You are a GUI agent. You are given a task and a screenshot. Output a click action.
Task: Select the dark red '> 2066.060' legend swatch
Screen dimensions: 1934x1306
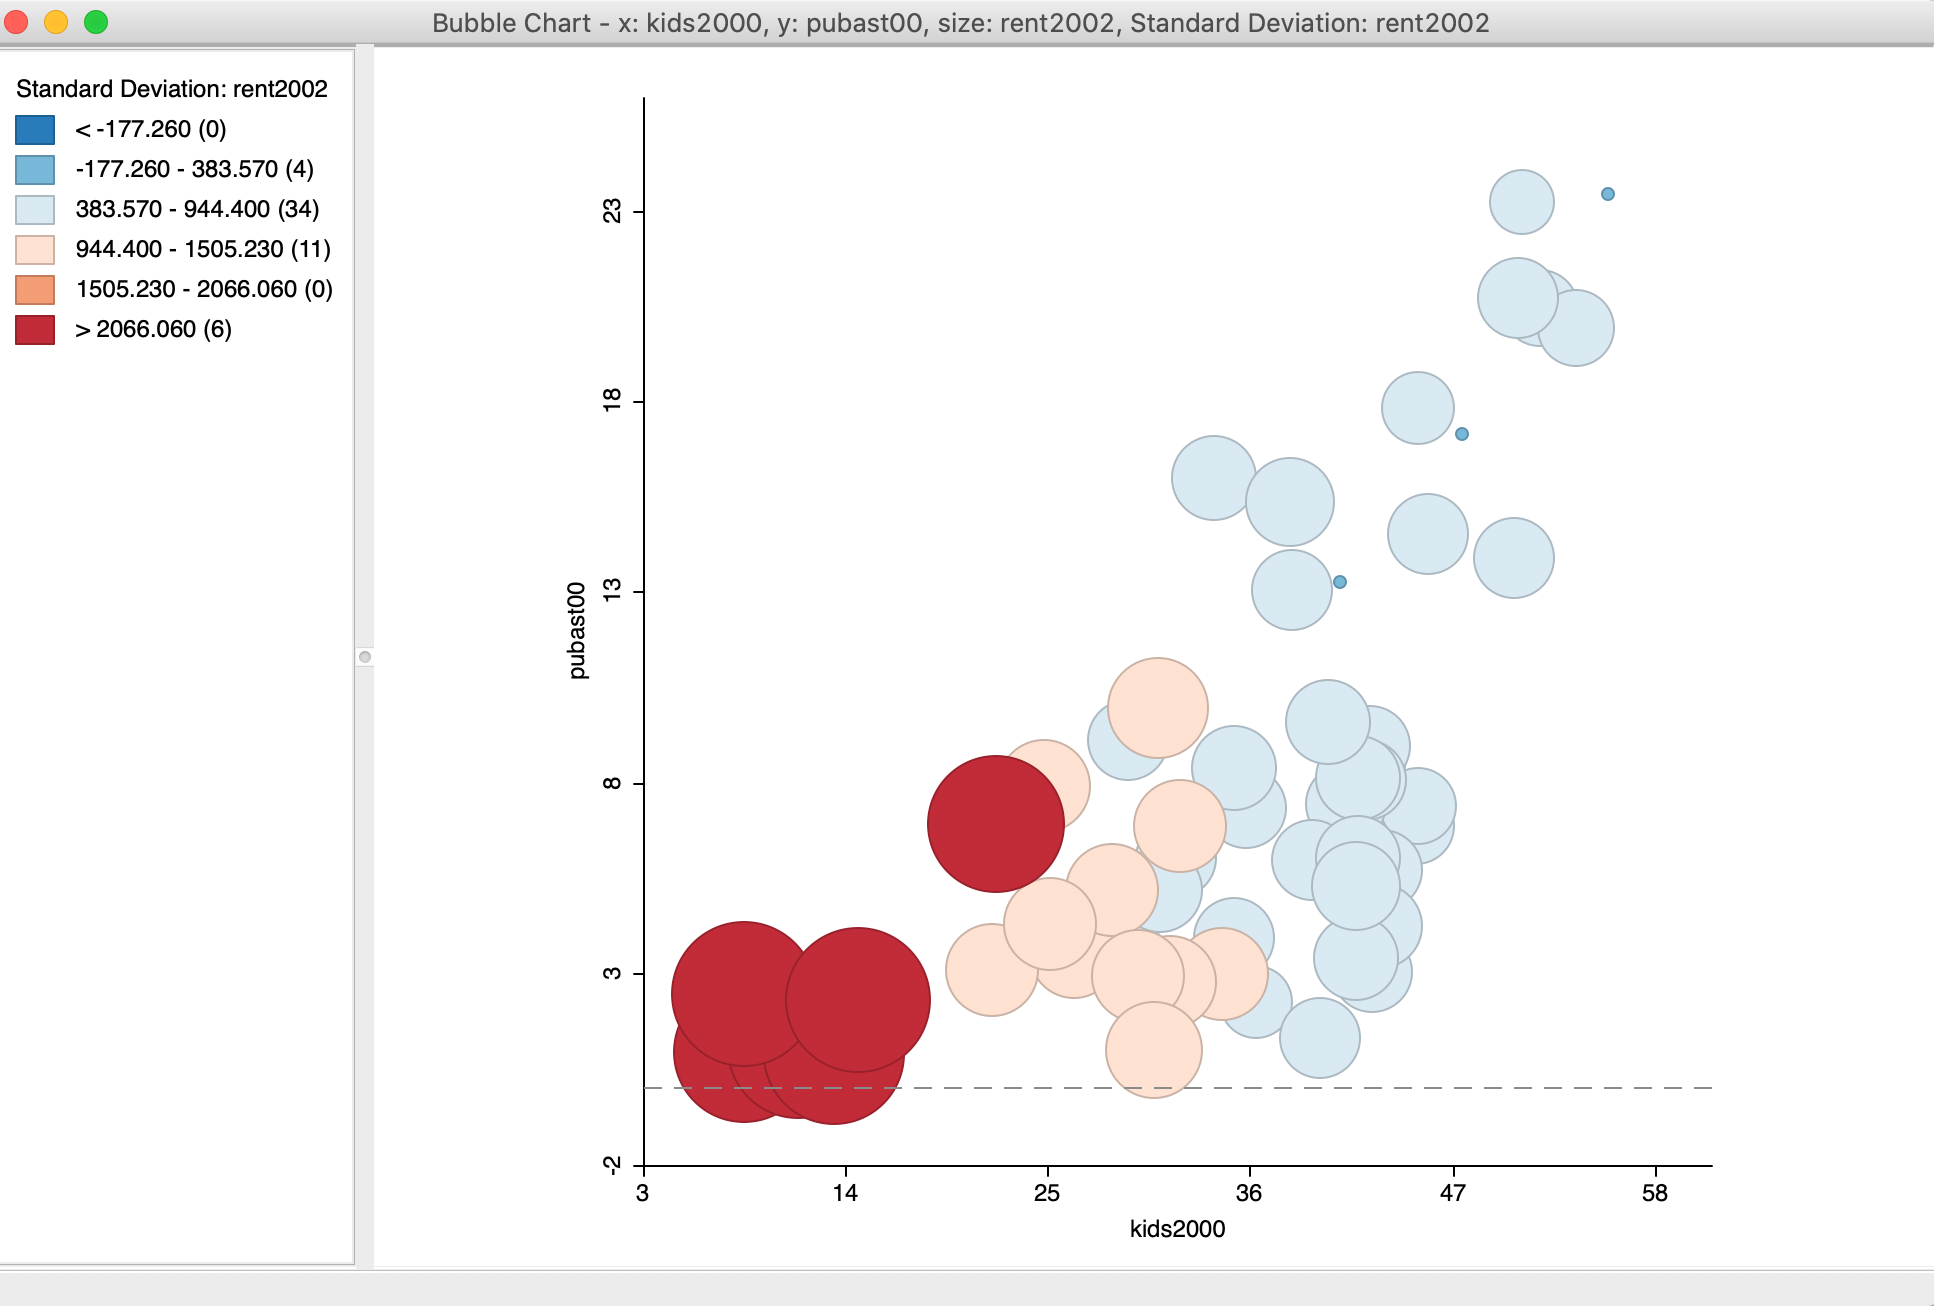tap(35, 330)
